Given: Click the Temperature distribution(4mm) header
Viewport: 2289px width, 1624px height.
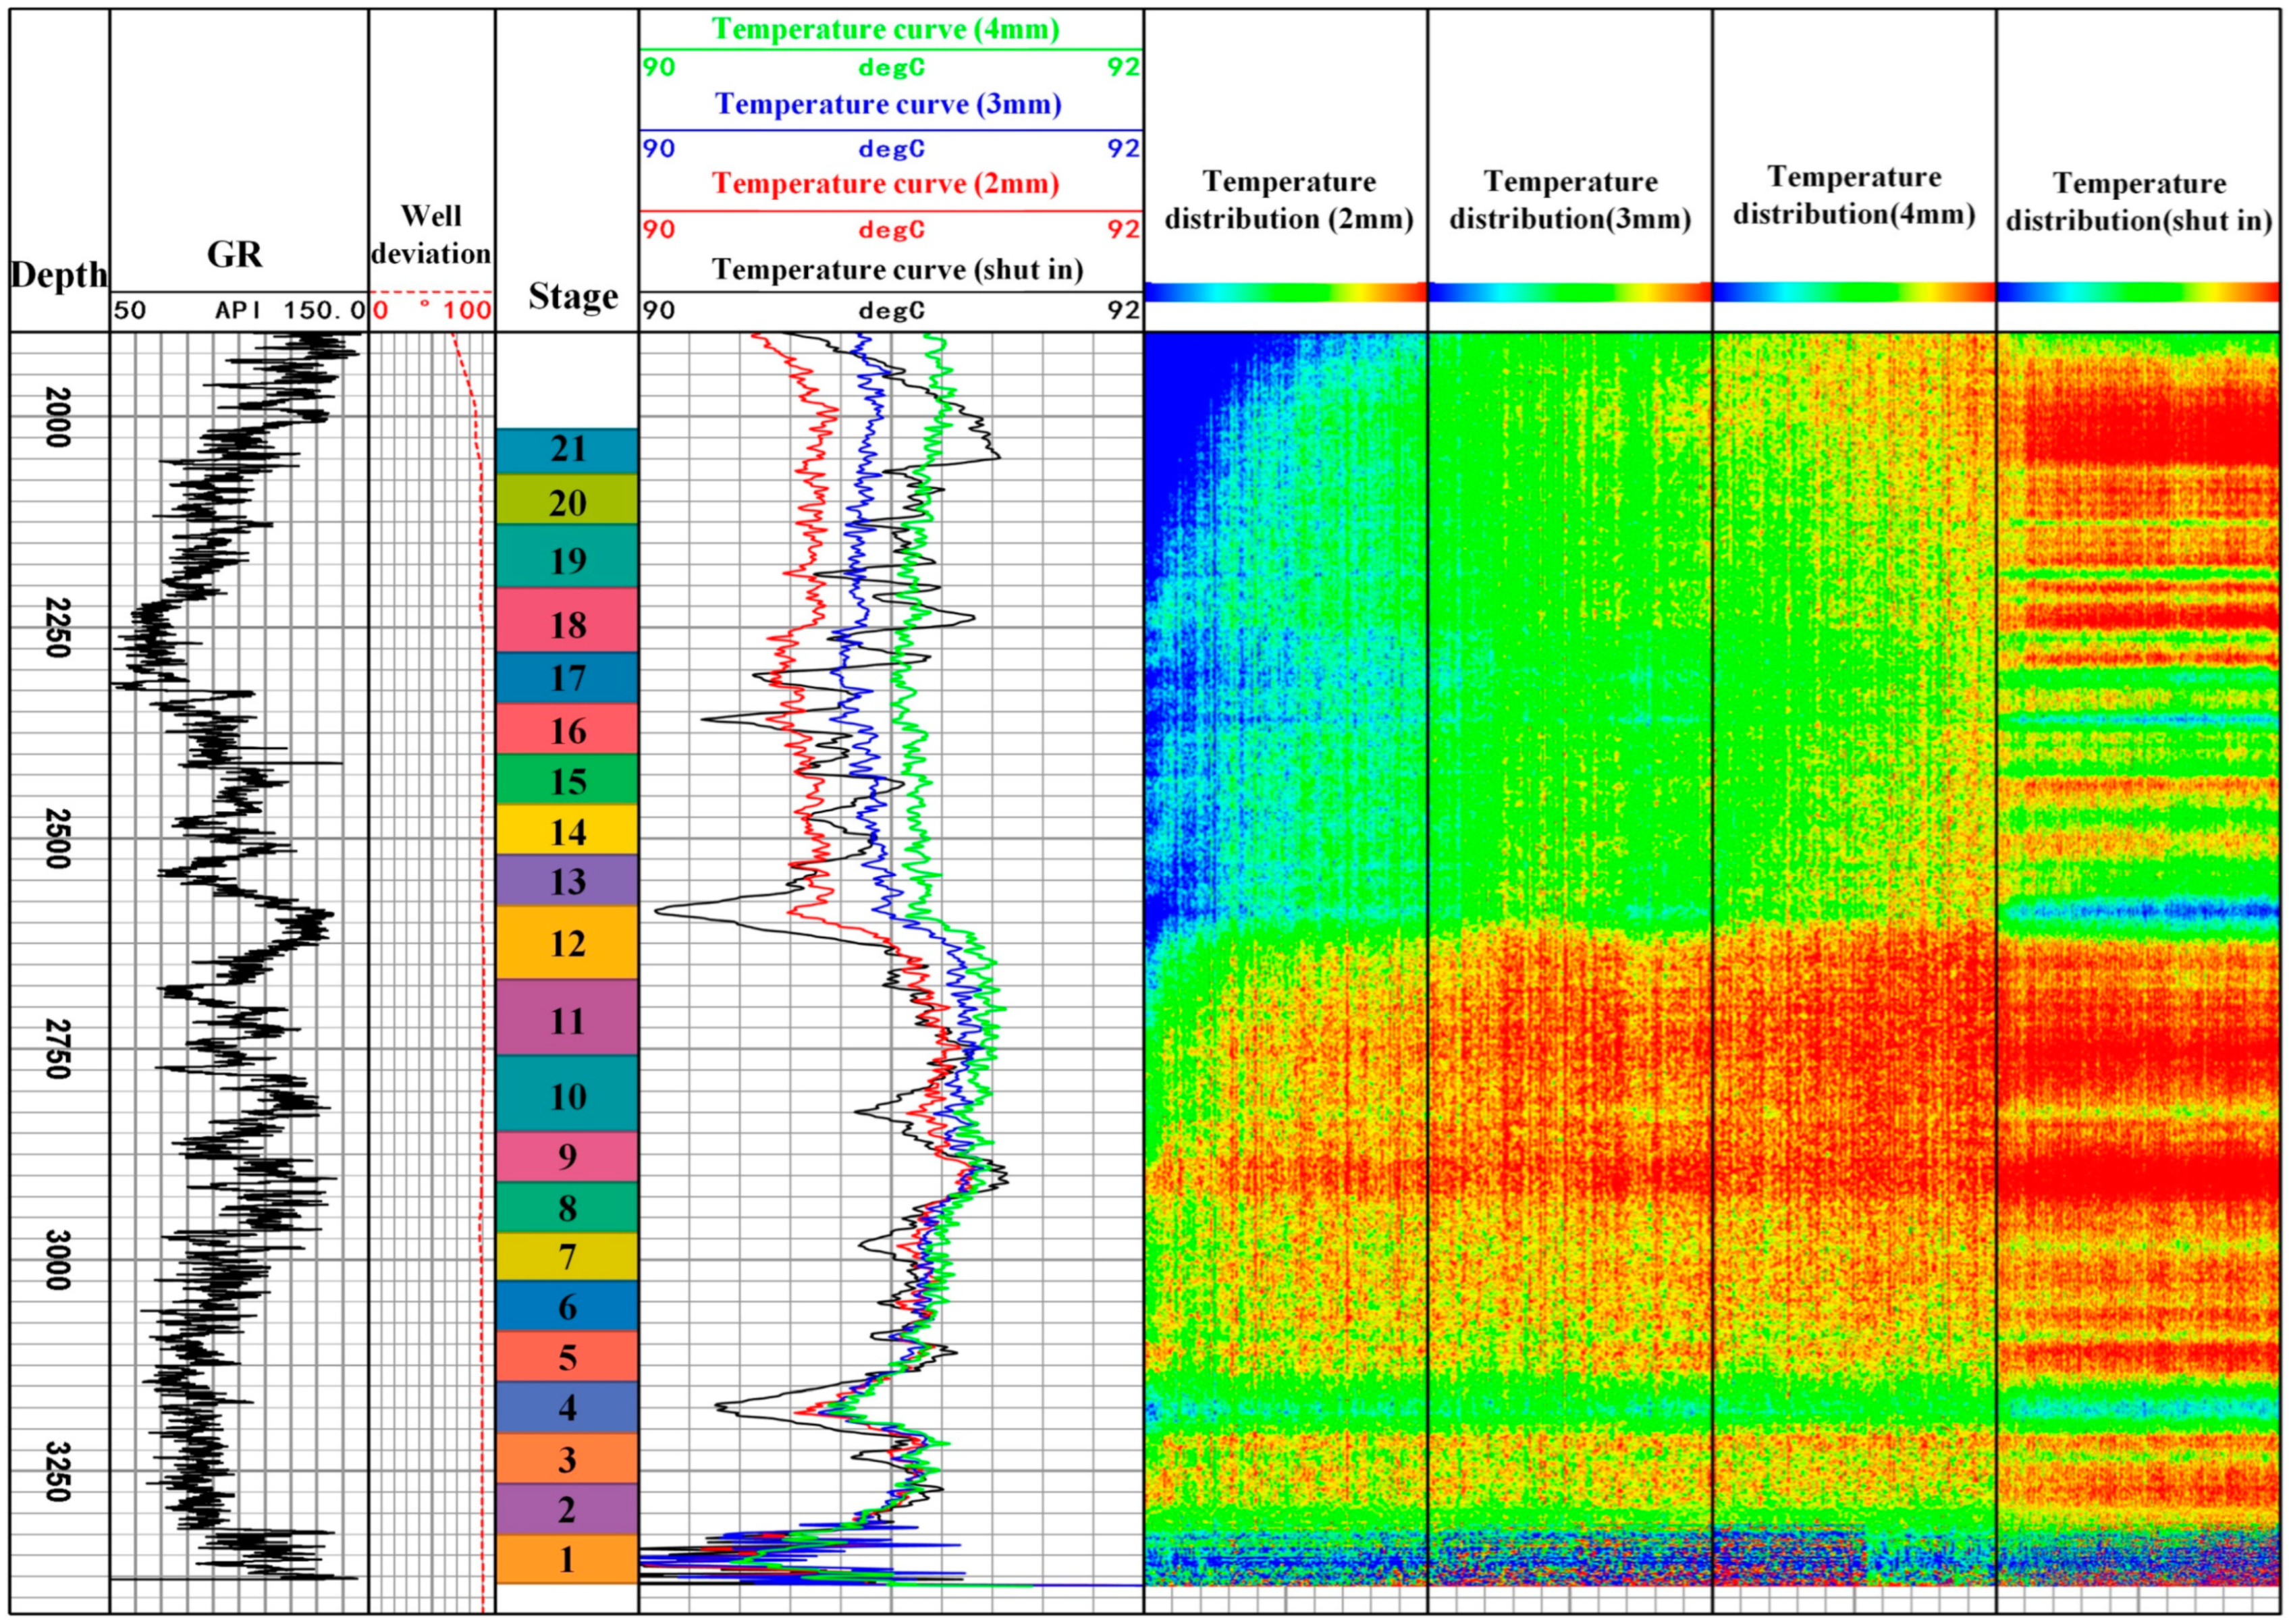Looking at the screenshot, I should pos(1854,196).
